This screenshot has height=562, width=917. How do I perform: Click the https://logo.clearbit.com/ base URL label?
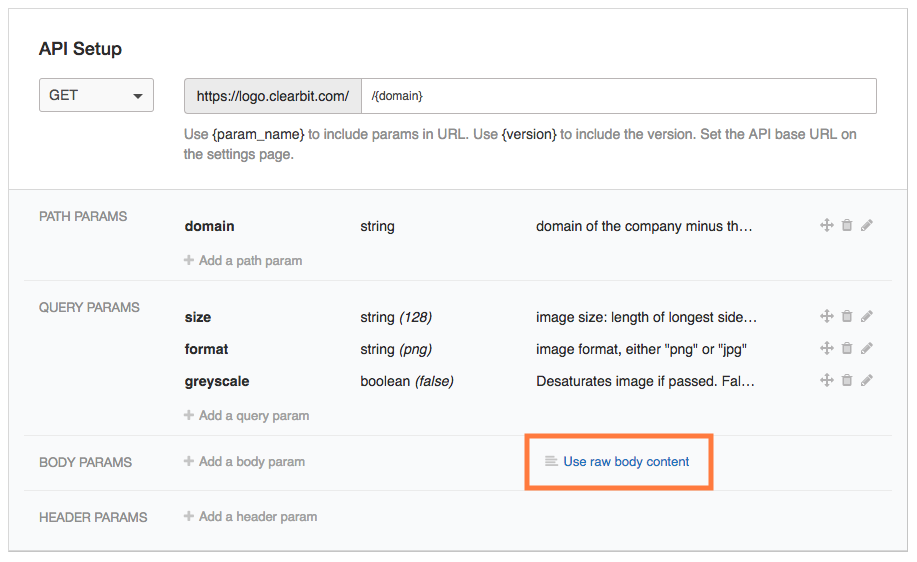point(273,96)
